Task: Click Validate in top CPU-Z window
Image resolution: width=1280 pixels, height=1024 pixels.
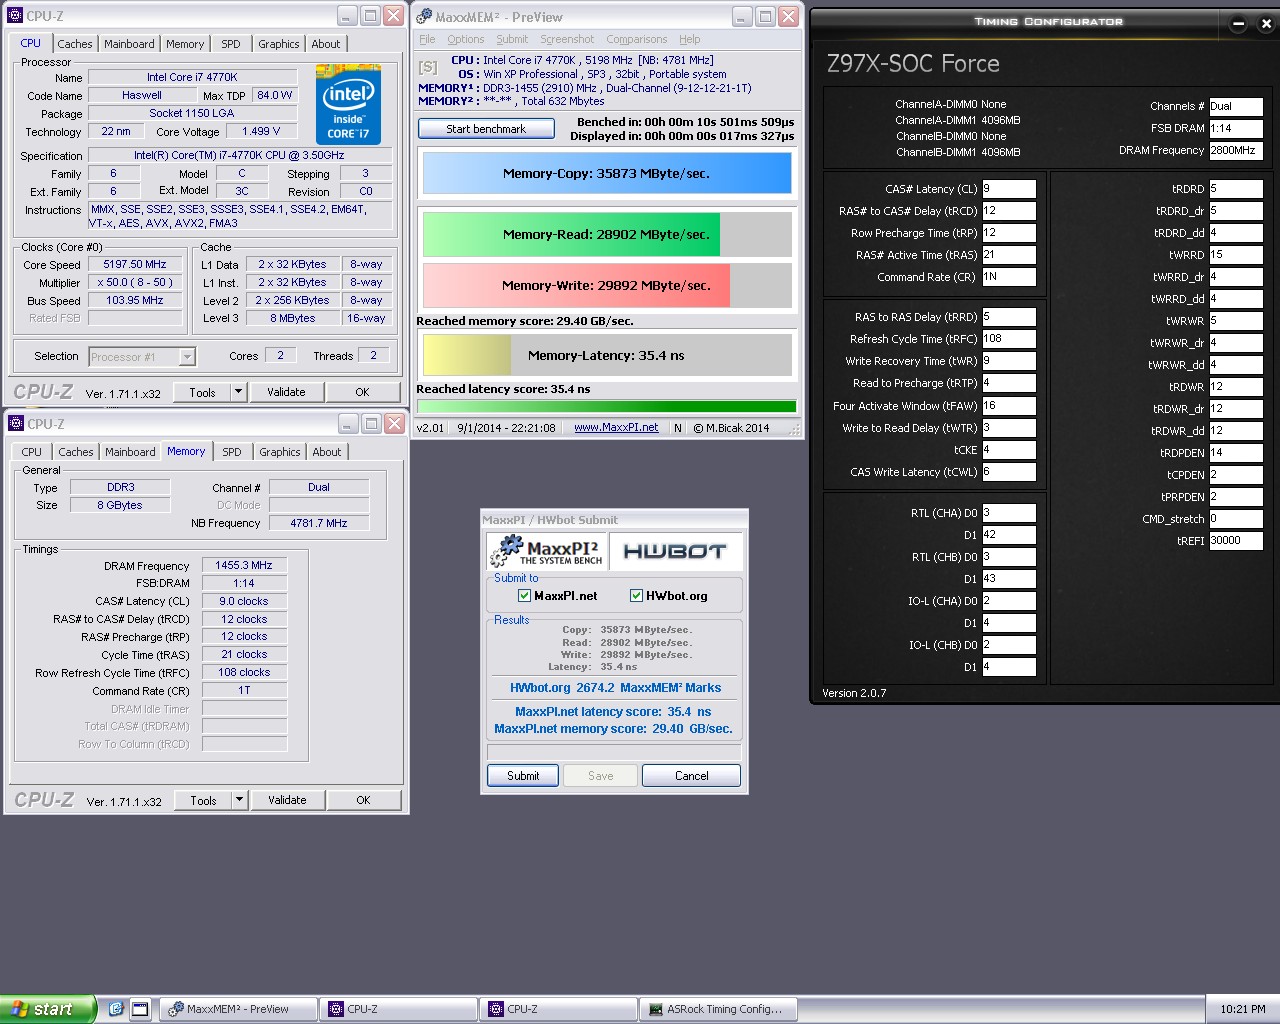Action: pos(286,392)
